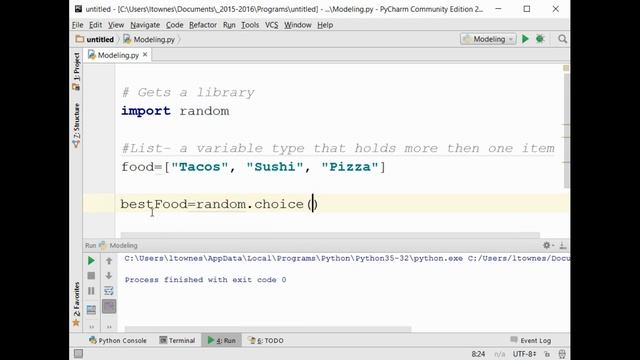Click the yellow inspection indicator above editor scrollbar

tap(566, 68)
